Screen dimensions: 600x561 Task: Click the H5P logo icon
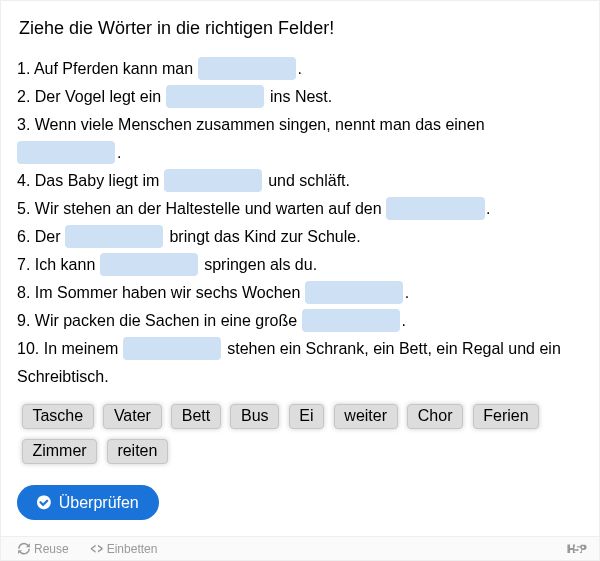576,548
